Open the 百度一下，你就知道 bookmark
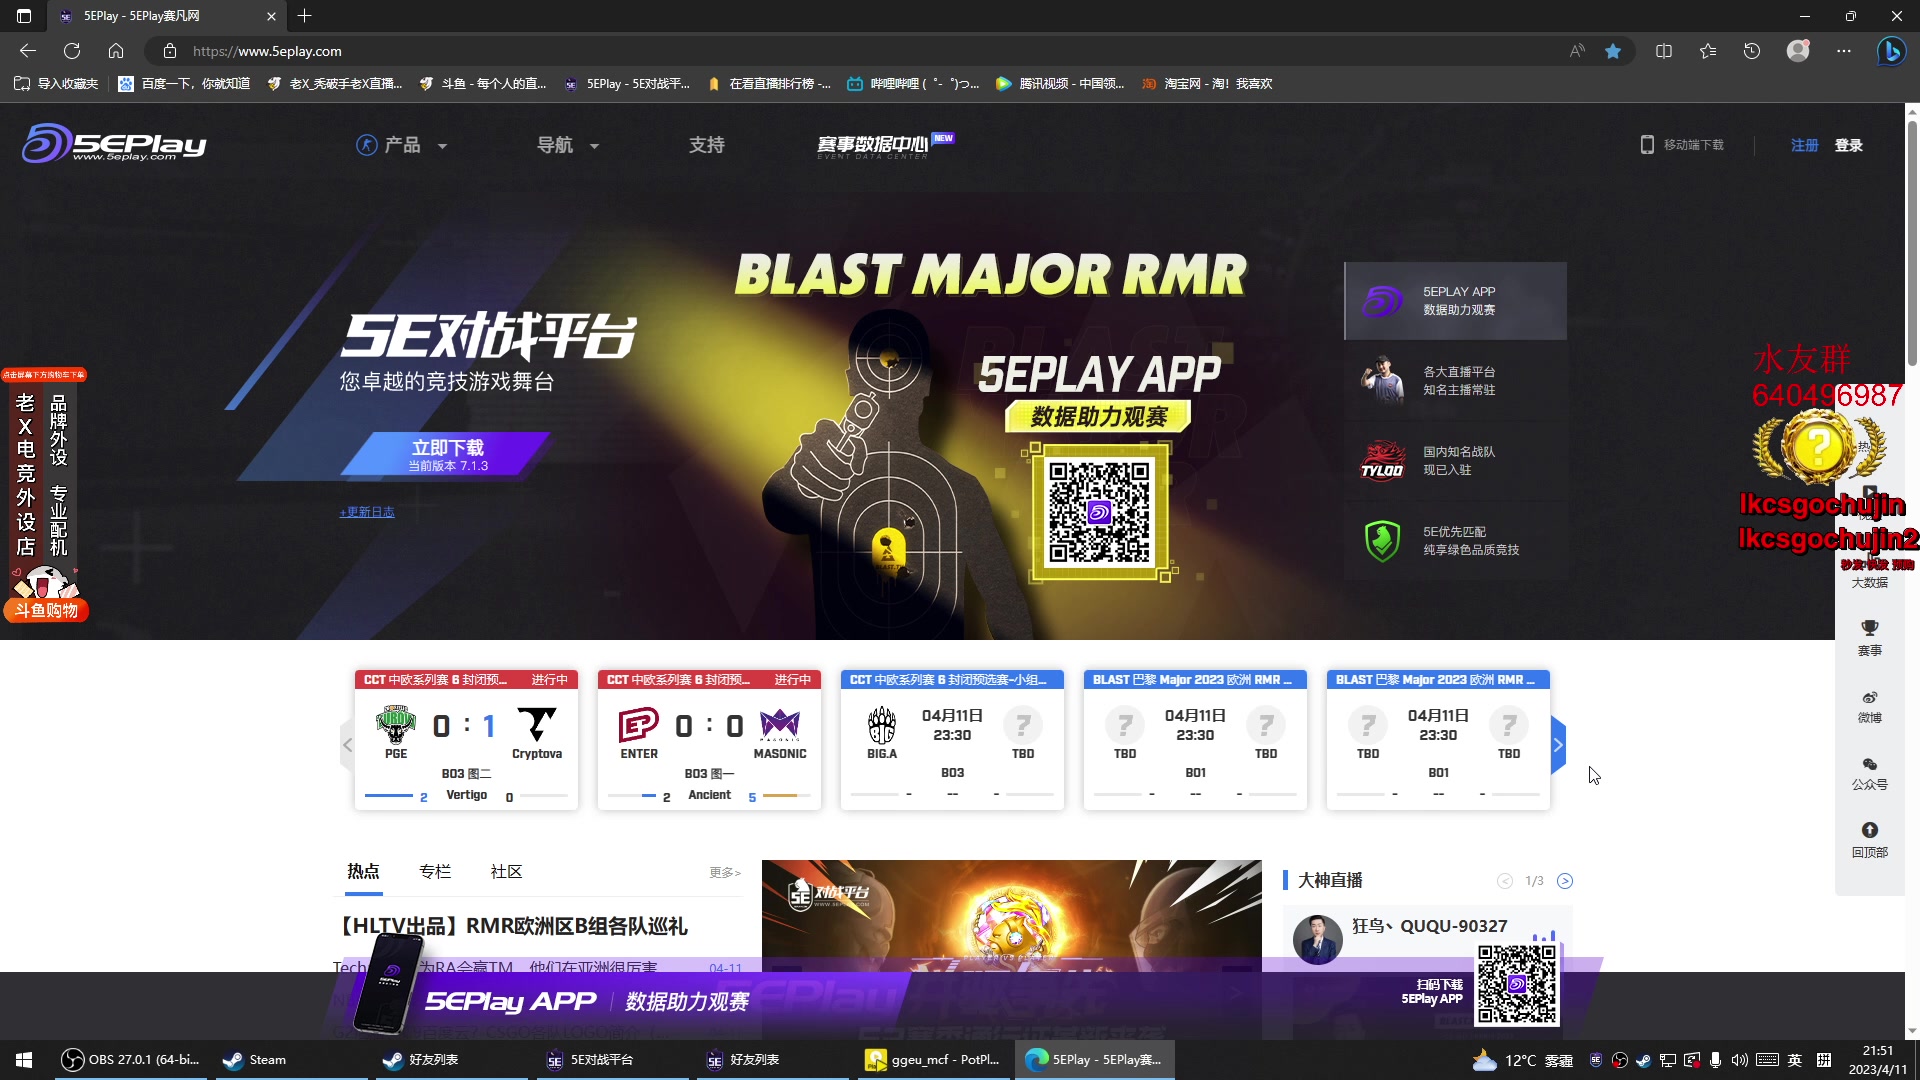Image resolution: width=1920 pixels, height=1080 pixels. 184,84
